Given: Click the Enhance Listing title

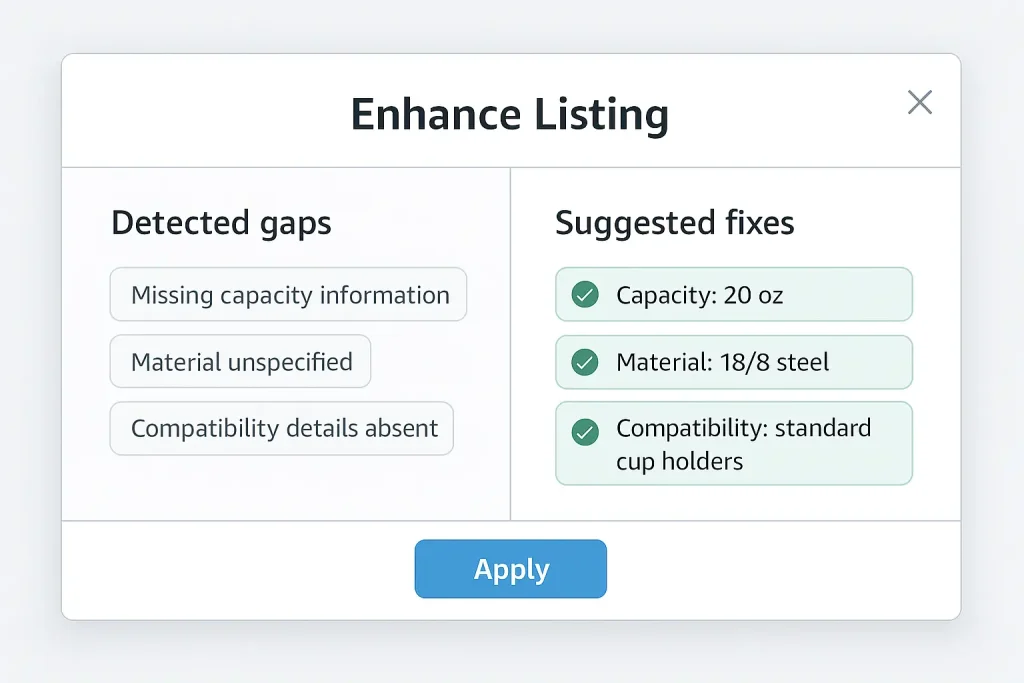Looking at the screenshot, I should (510, 115).
